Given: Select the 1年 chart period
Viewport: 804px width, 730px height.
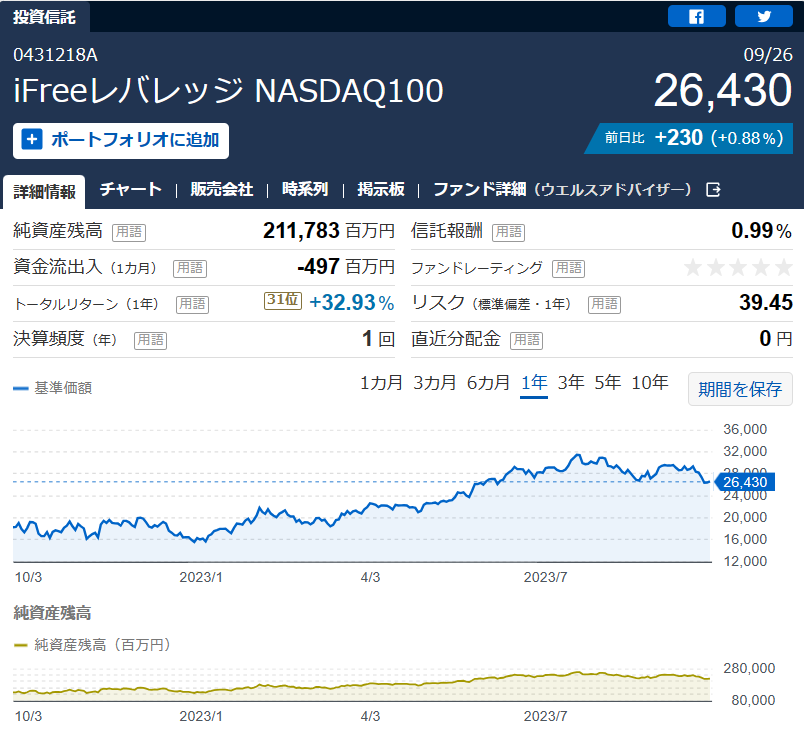Looking at the screenshot, I should click(x=534, y=382).
